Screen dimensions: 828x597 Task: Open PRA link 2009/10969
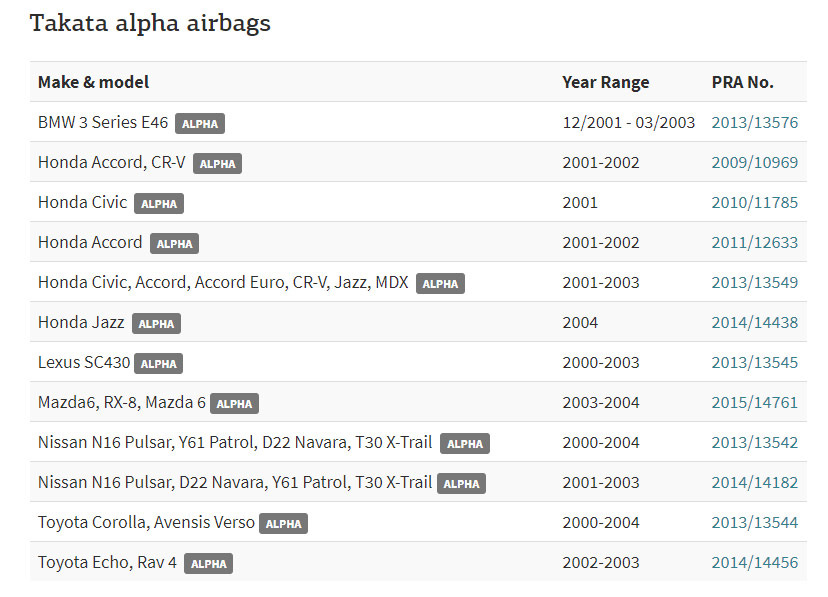[755, 163]
